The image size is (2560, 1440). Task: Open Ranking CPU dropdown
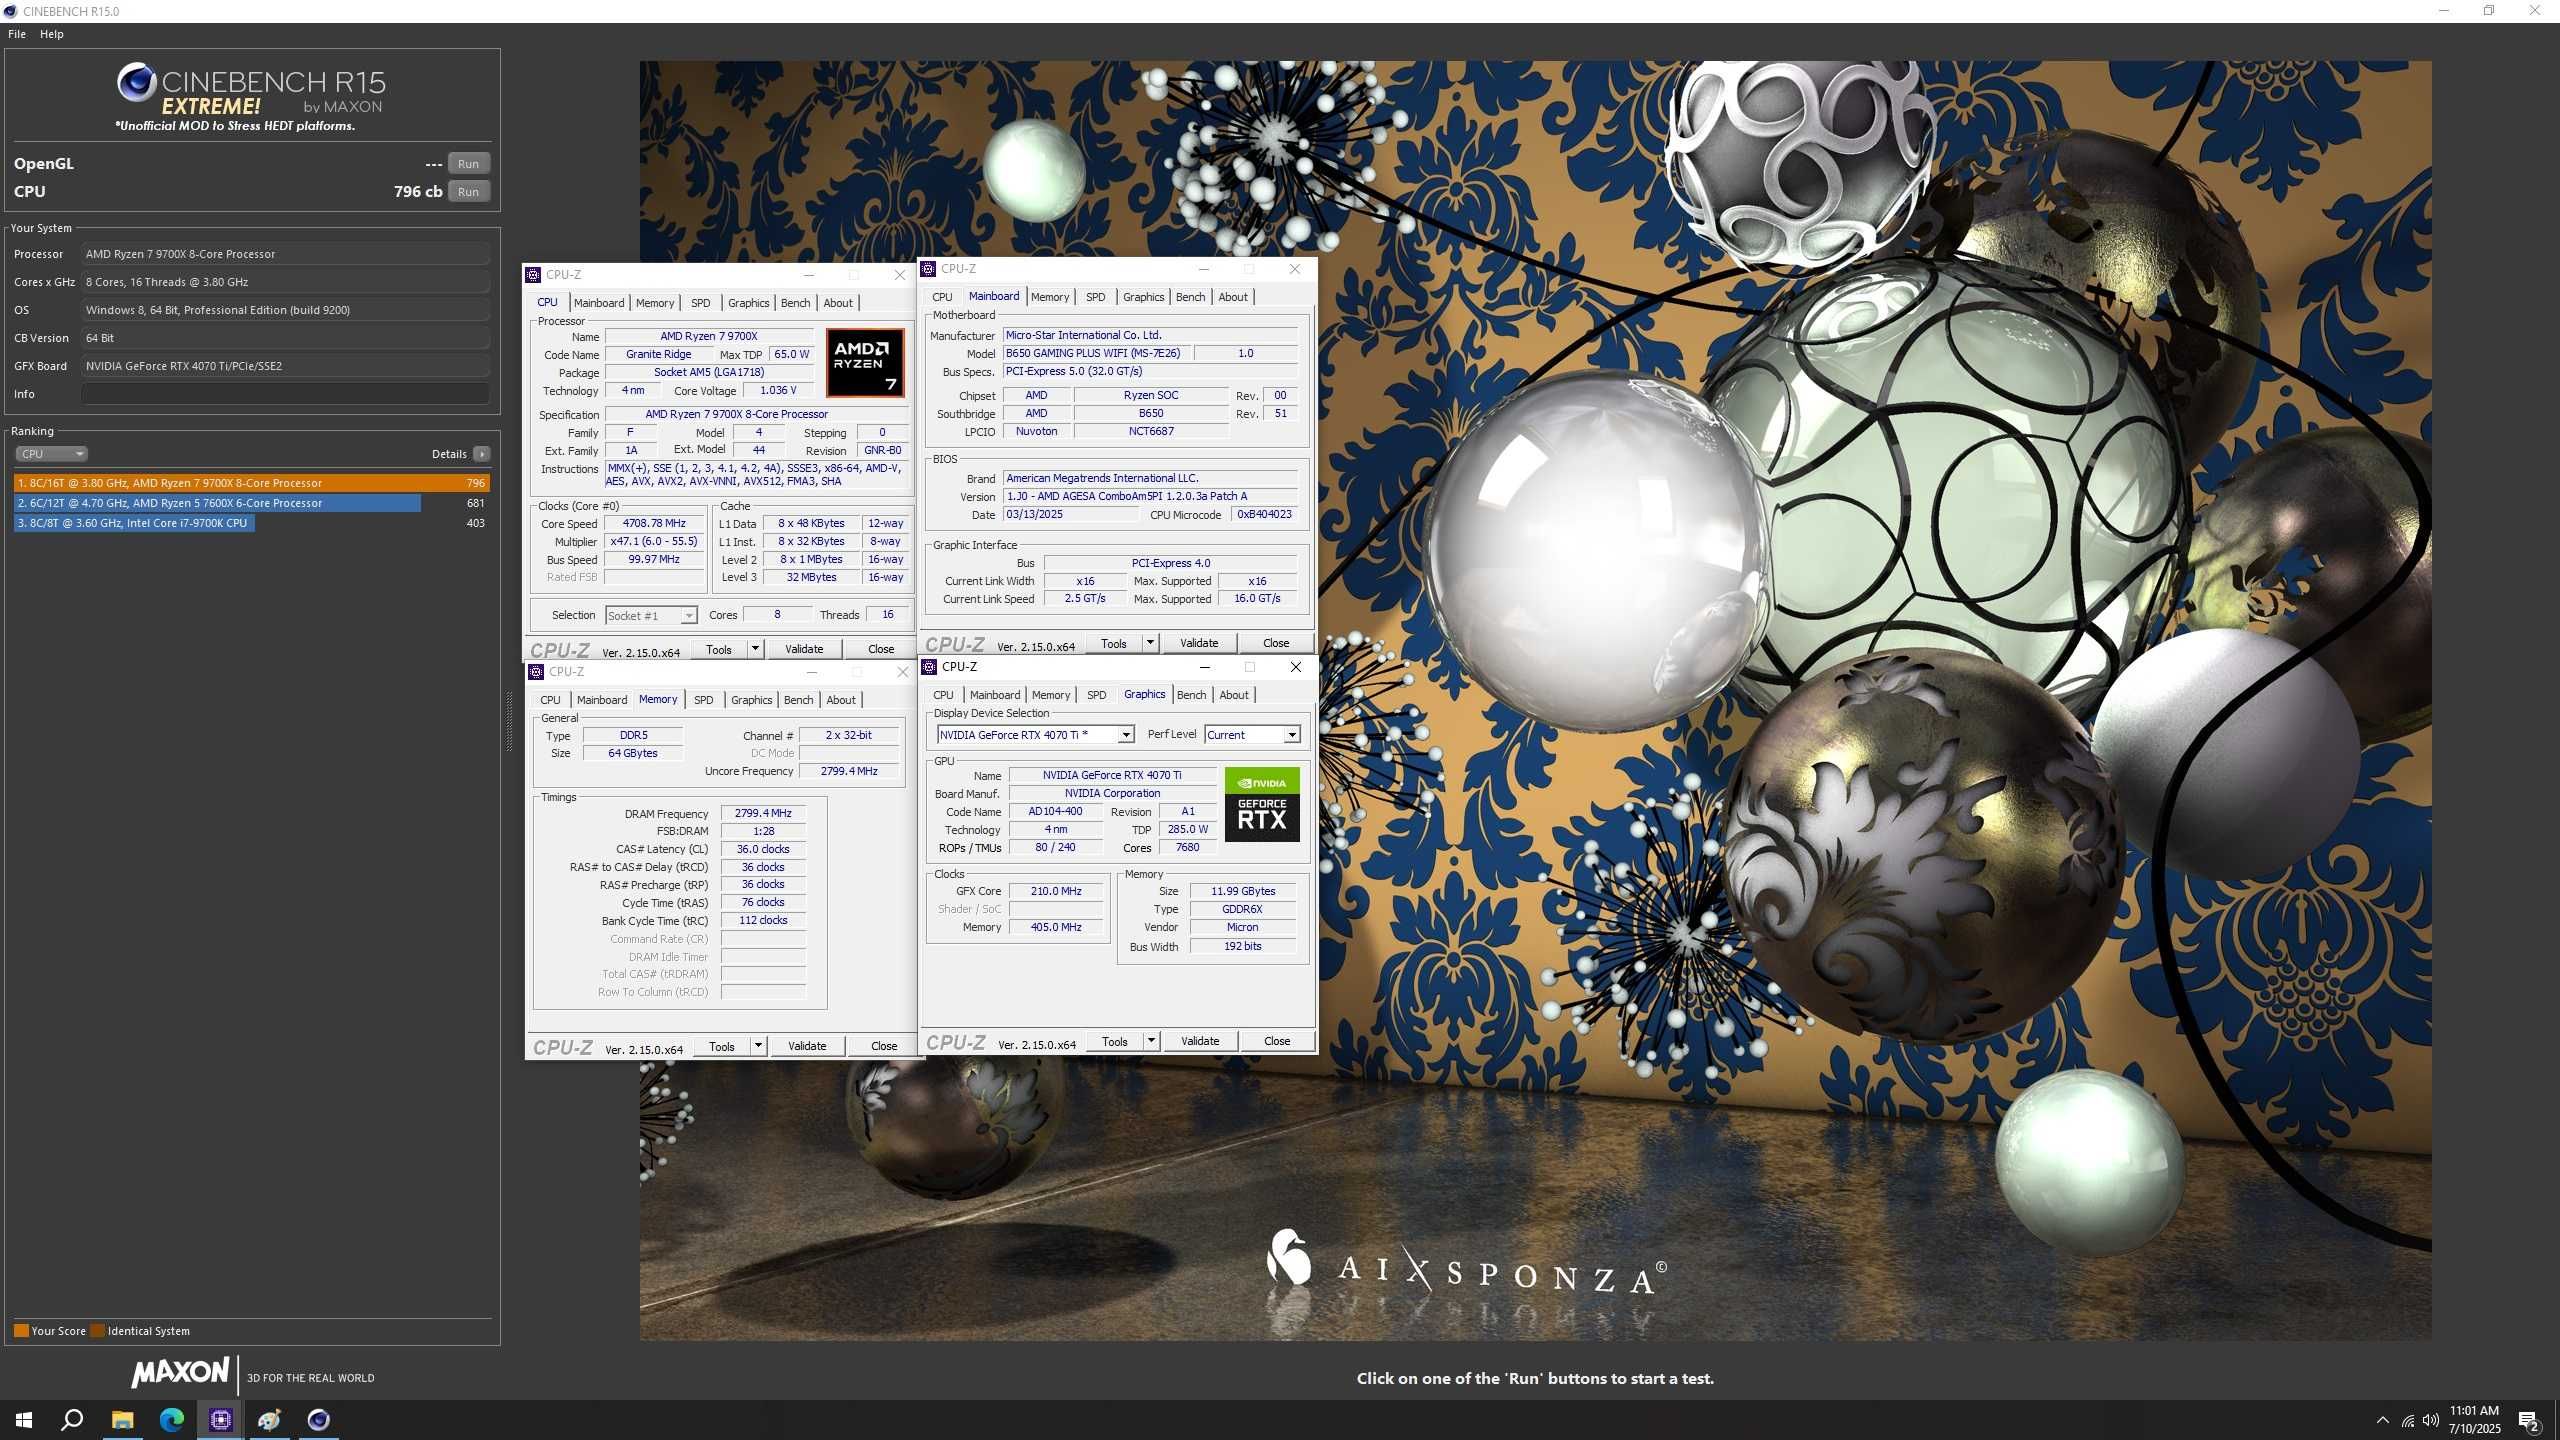(51, 454)
